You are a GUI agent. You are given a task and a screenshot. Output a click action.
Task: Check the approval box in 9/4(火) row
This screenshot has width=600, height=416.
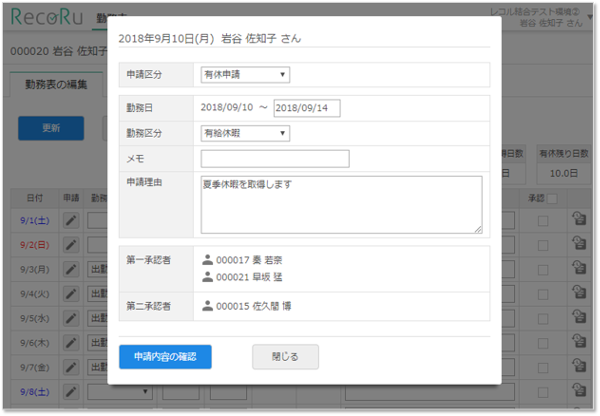543,294
